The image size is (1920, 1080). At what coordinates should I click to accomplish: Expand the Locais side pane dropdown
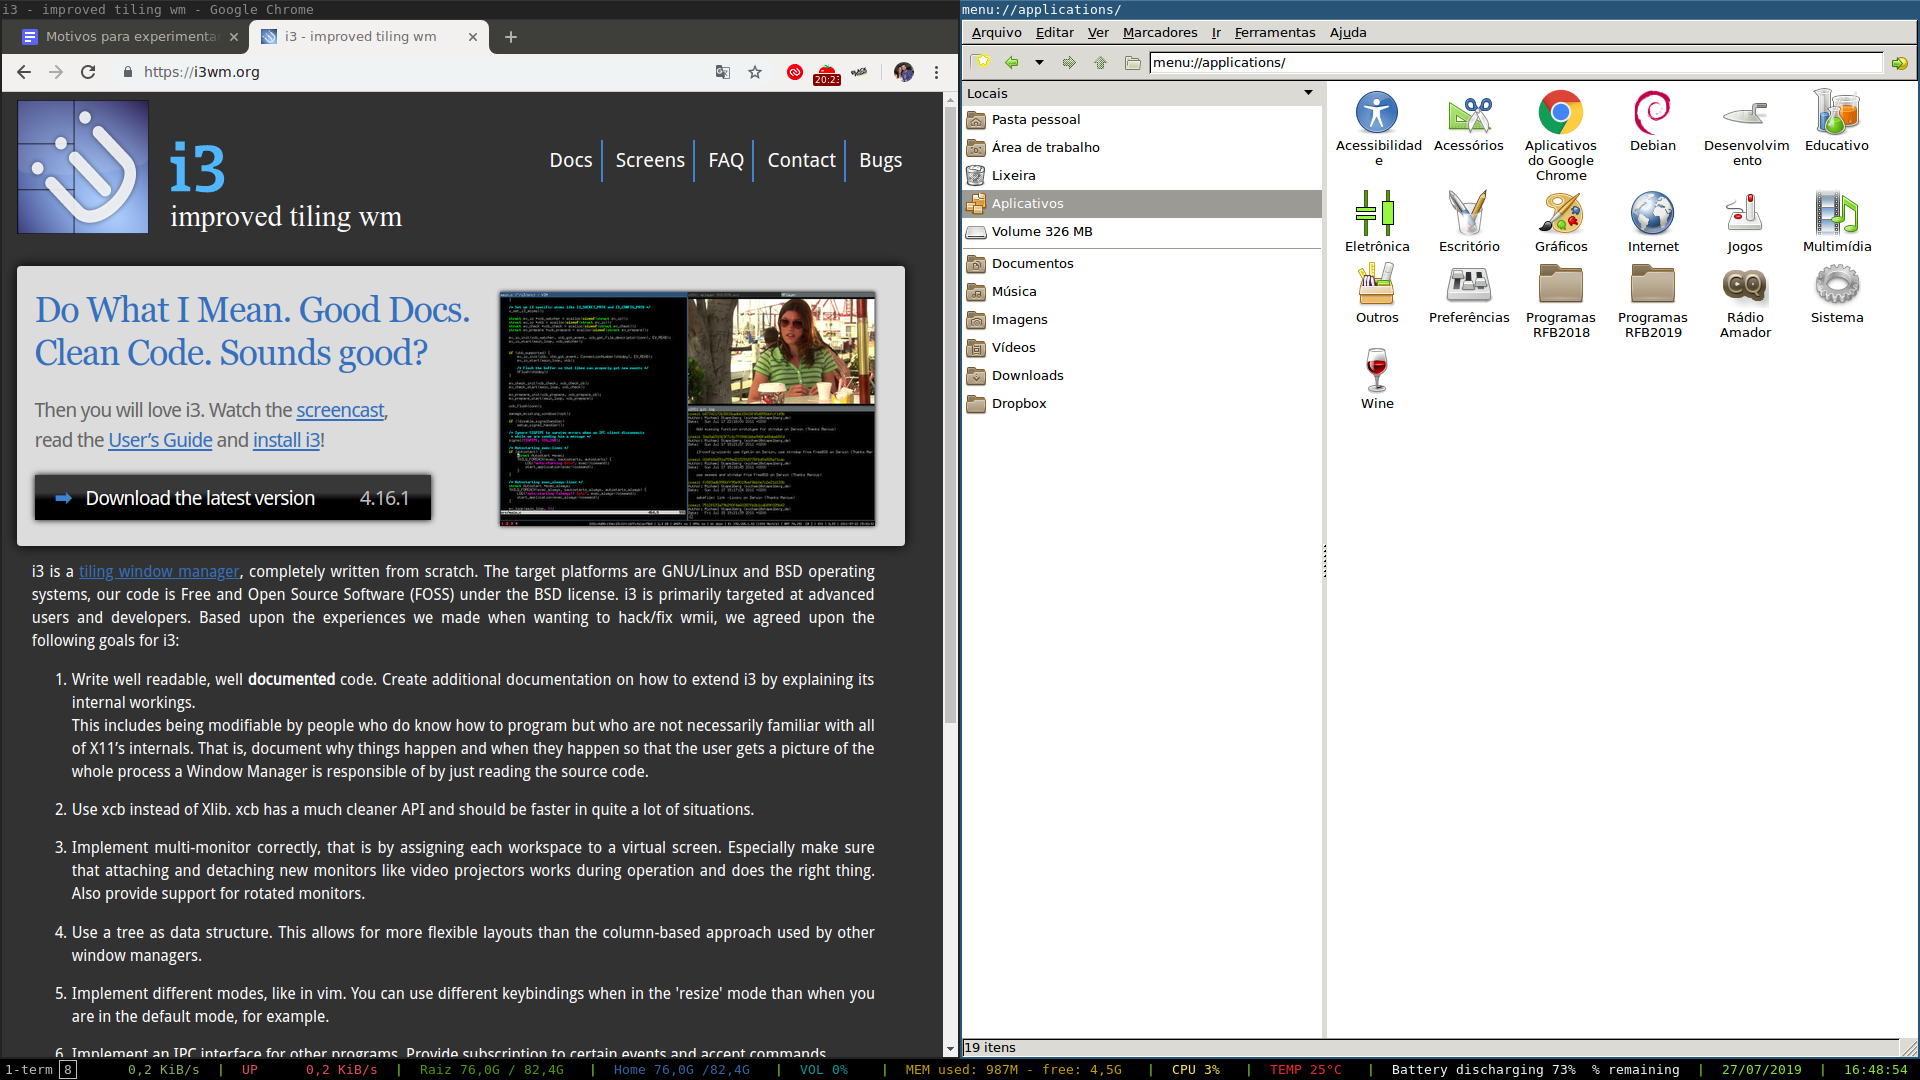coord(1308,93)
